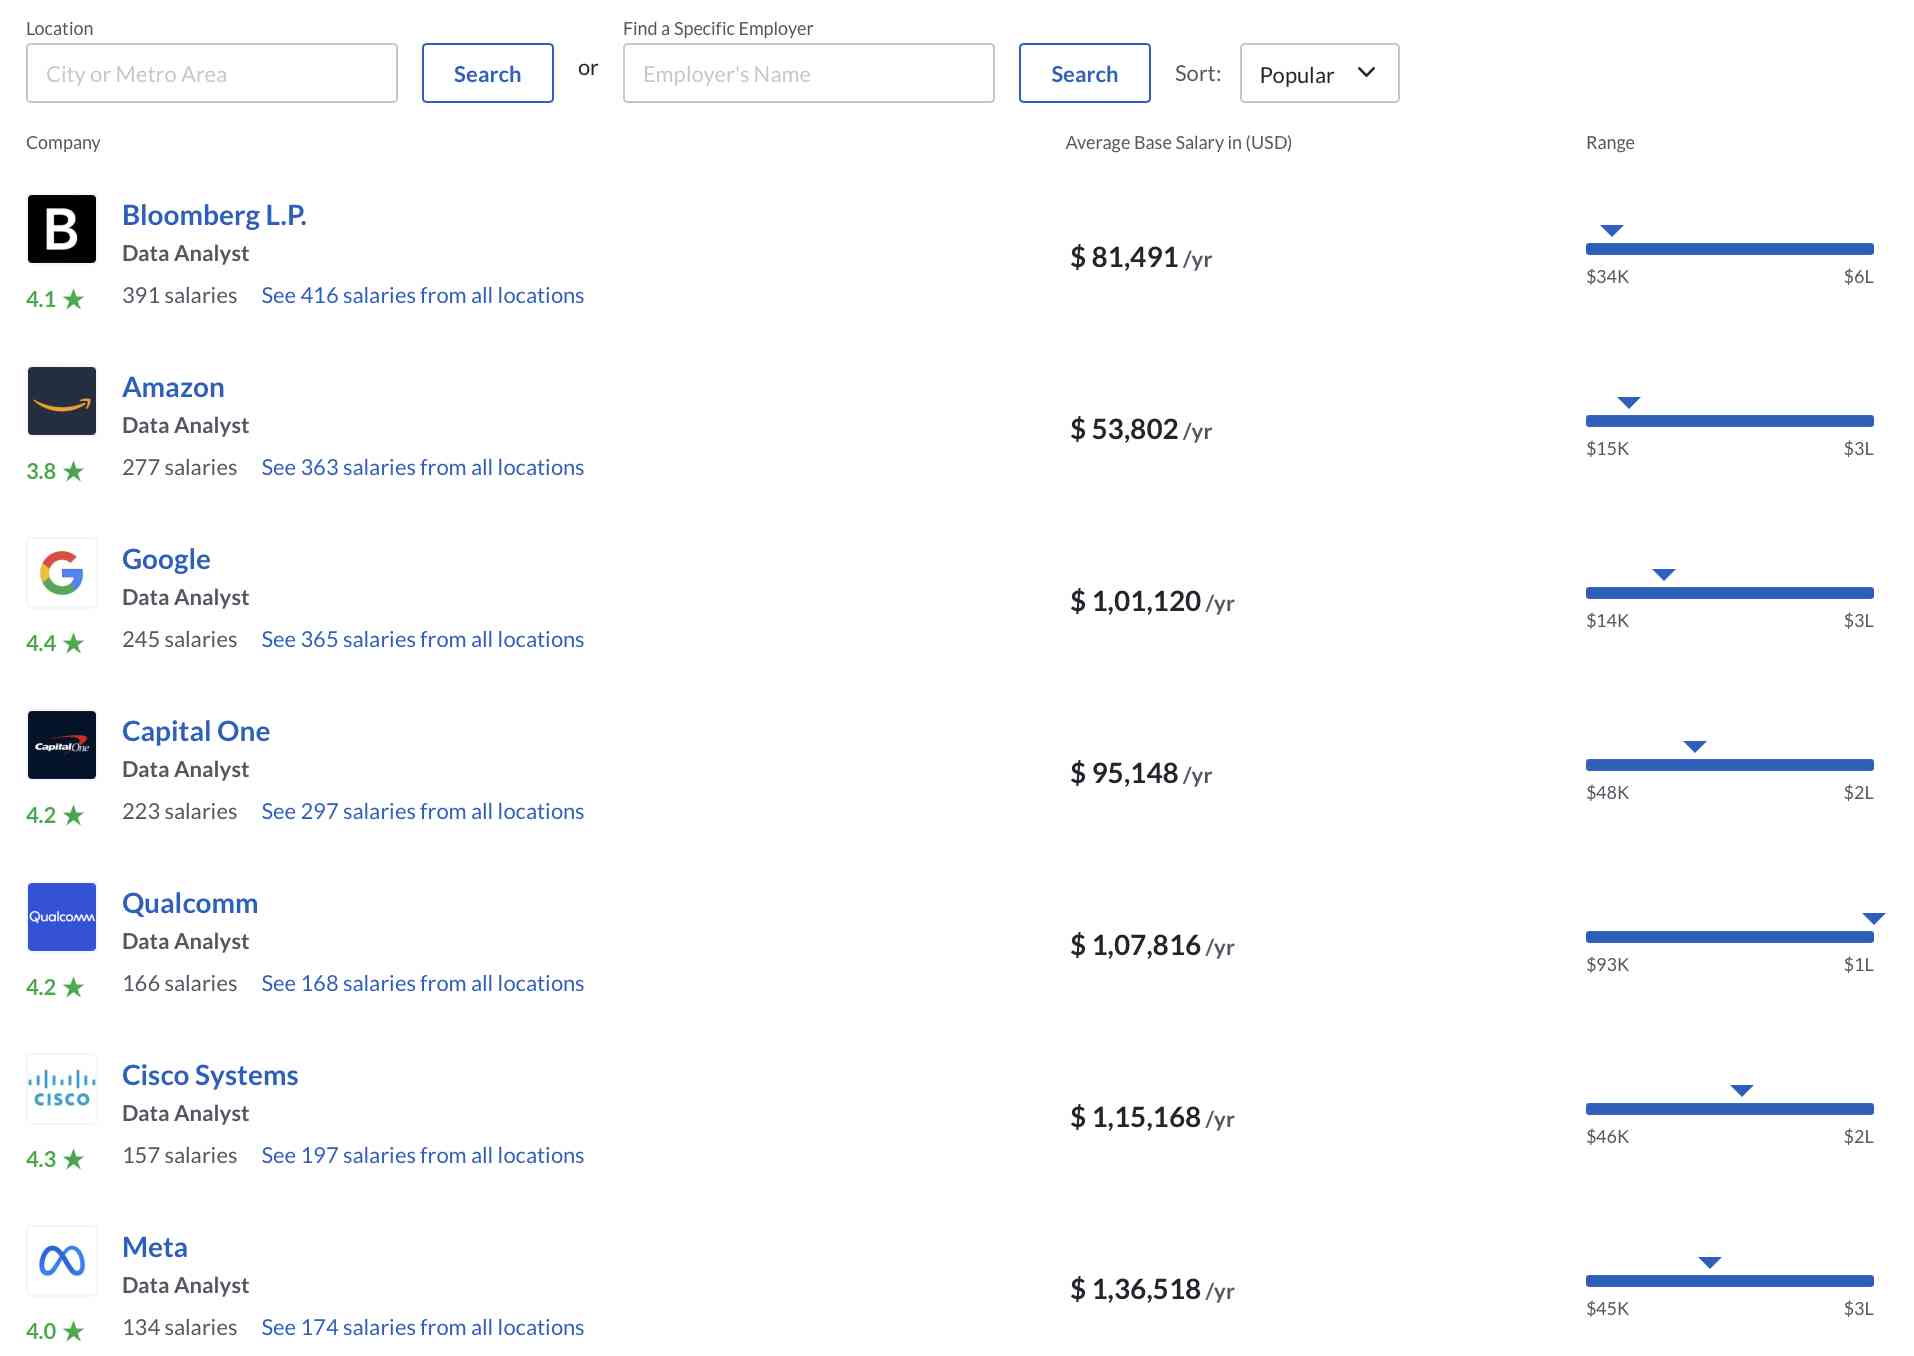Click the Bloomberg L.P. company logo

(61, 229)
